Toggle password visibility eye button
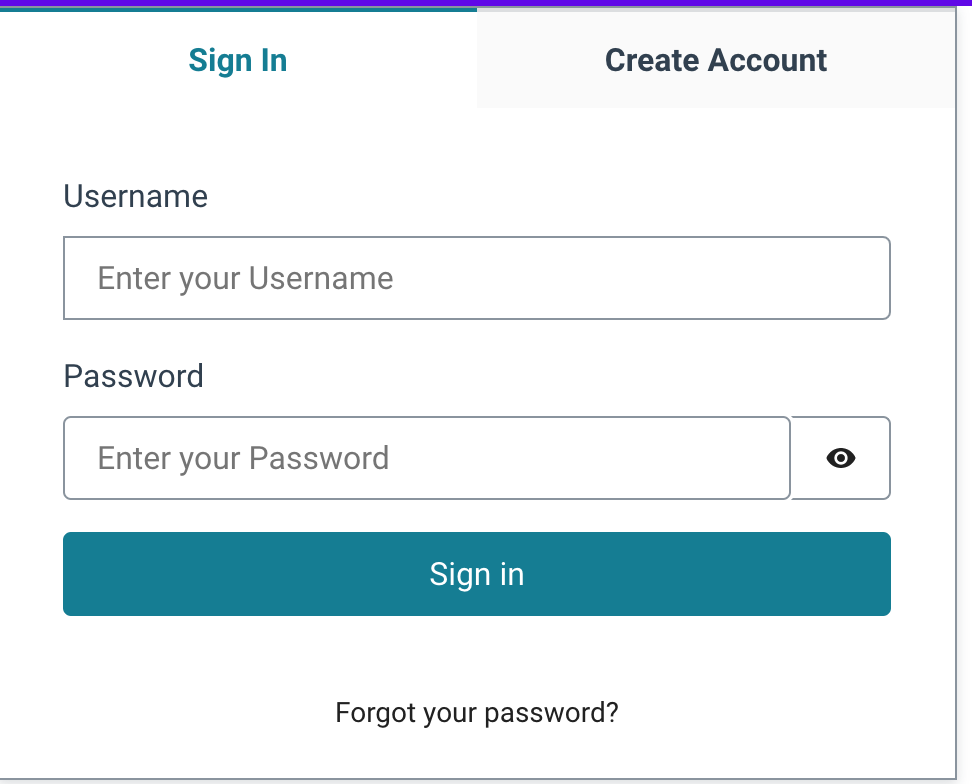The height and width of the screenshot is (784, 972). [x=841, y=458]
